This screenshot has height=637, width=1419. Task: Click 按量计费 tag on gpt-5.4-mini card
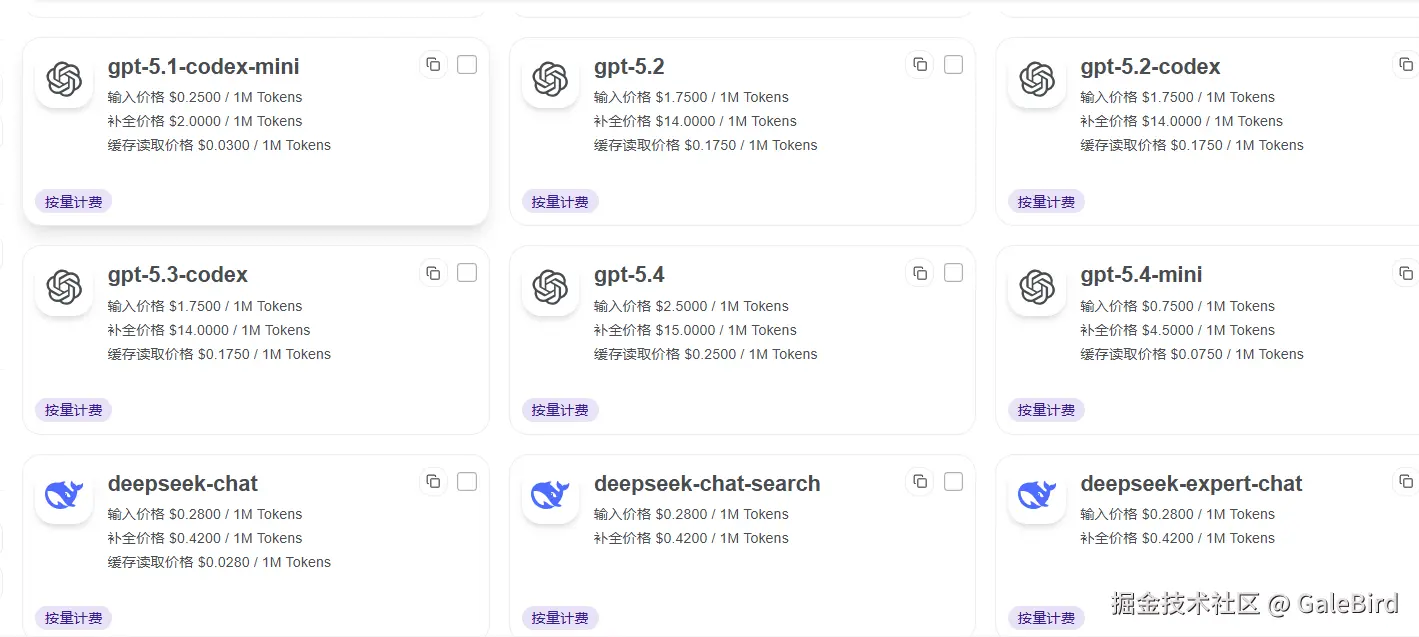(1046, 410)
